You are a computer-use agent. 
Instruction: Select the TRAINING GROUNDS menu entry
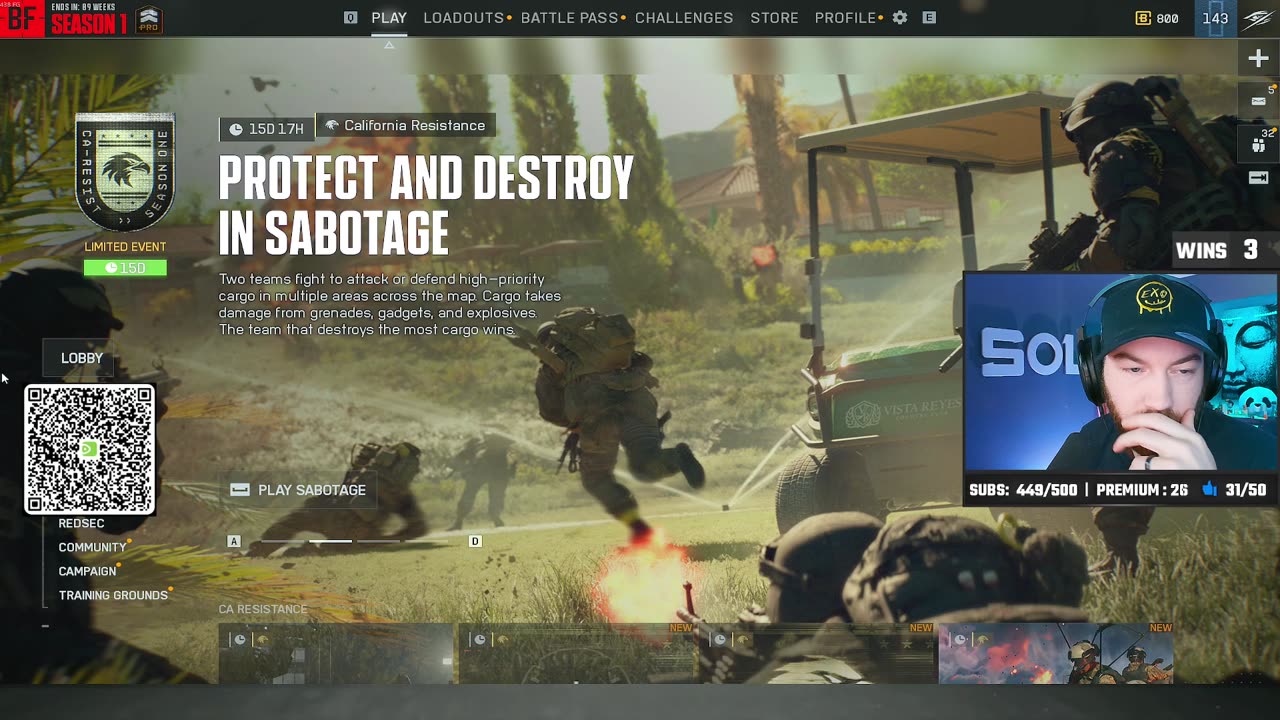click(x=113, y=595)
